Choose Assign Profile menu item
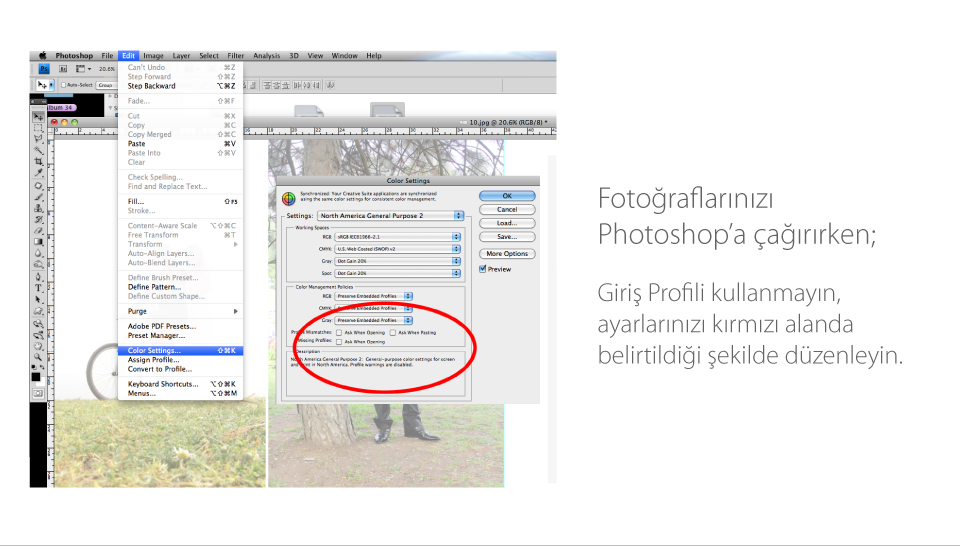960x550 pixels. tap(181, 360)
